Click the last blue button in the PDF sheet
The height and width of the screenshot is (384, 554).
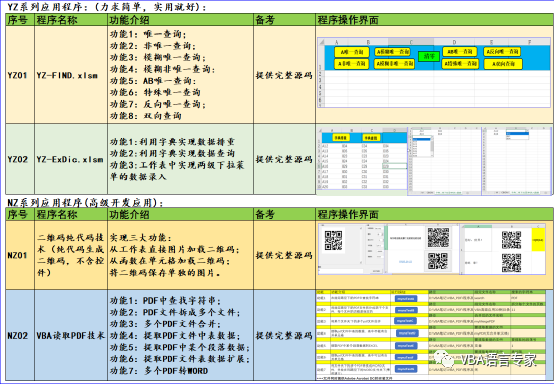tap(406, 369)
